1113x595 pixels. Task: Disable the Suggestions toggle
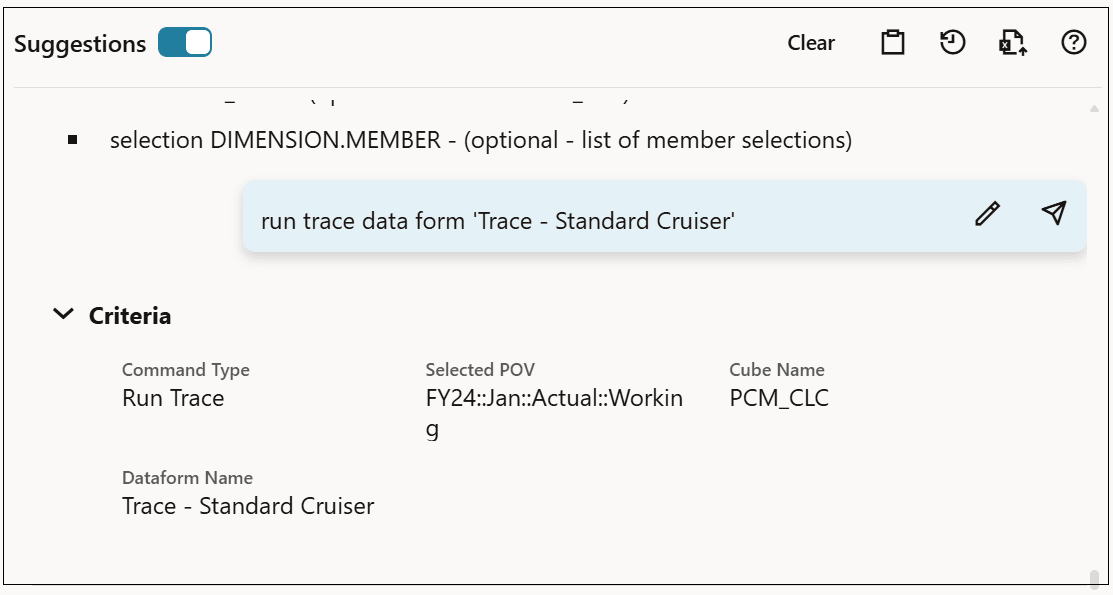[185, 42]
